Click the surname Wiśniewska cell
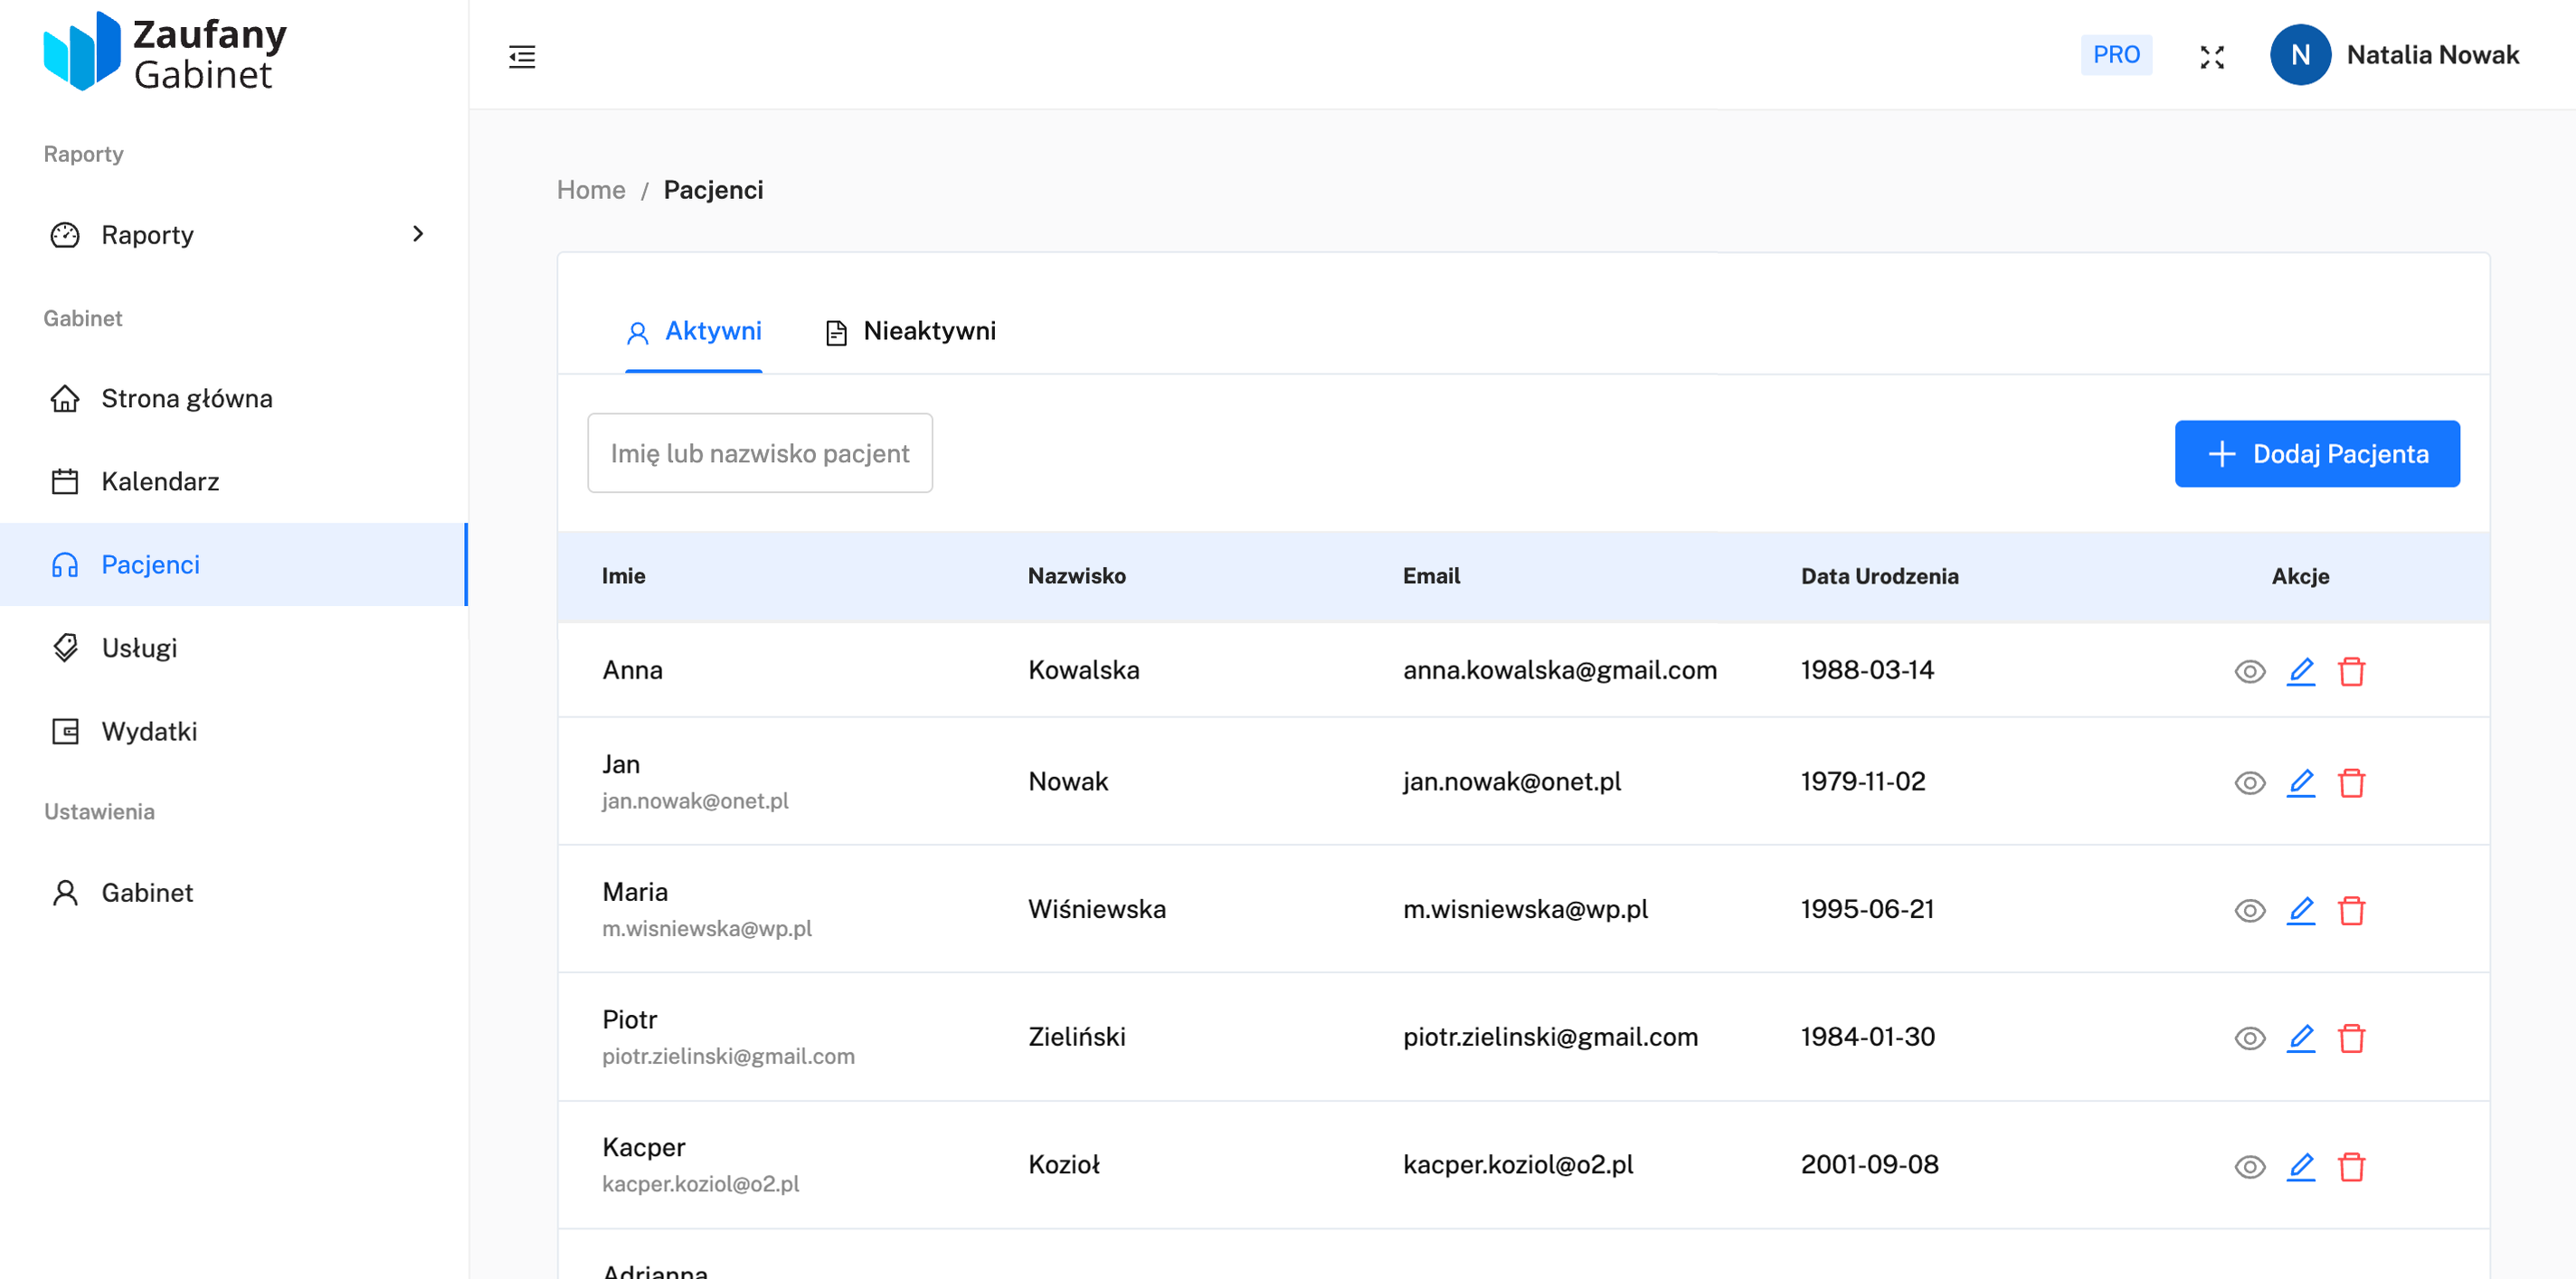The height and width of the screenshot is (1279, 2576). (x=1097, y=909)
